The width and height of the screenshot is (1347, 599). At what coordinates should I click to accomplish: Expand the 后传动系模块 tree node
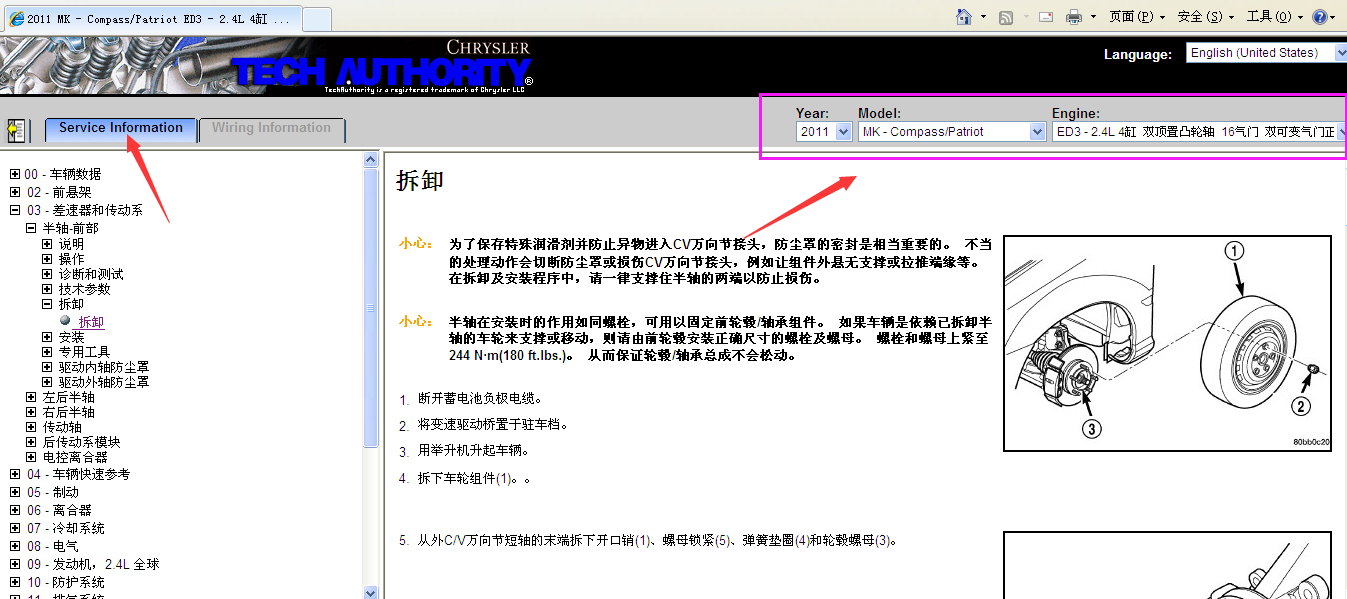tap(31, 442)
